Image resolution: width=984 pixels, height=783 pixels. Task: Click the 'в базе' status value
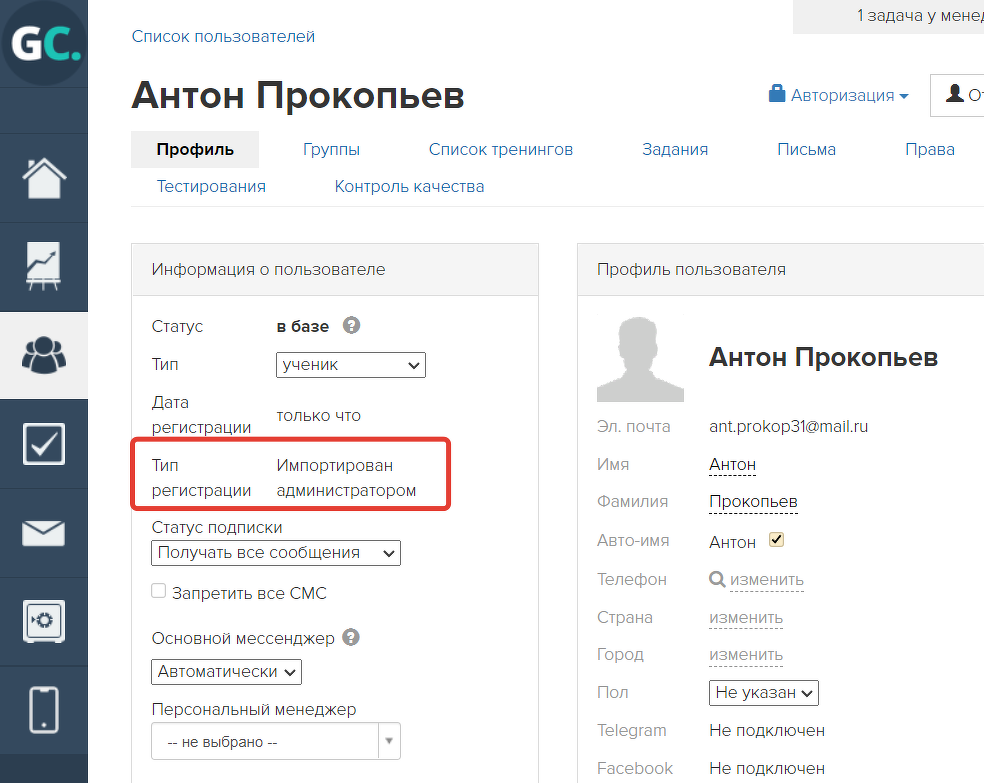click(303, 326)
